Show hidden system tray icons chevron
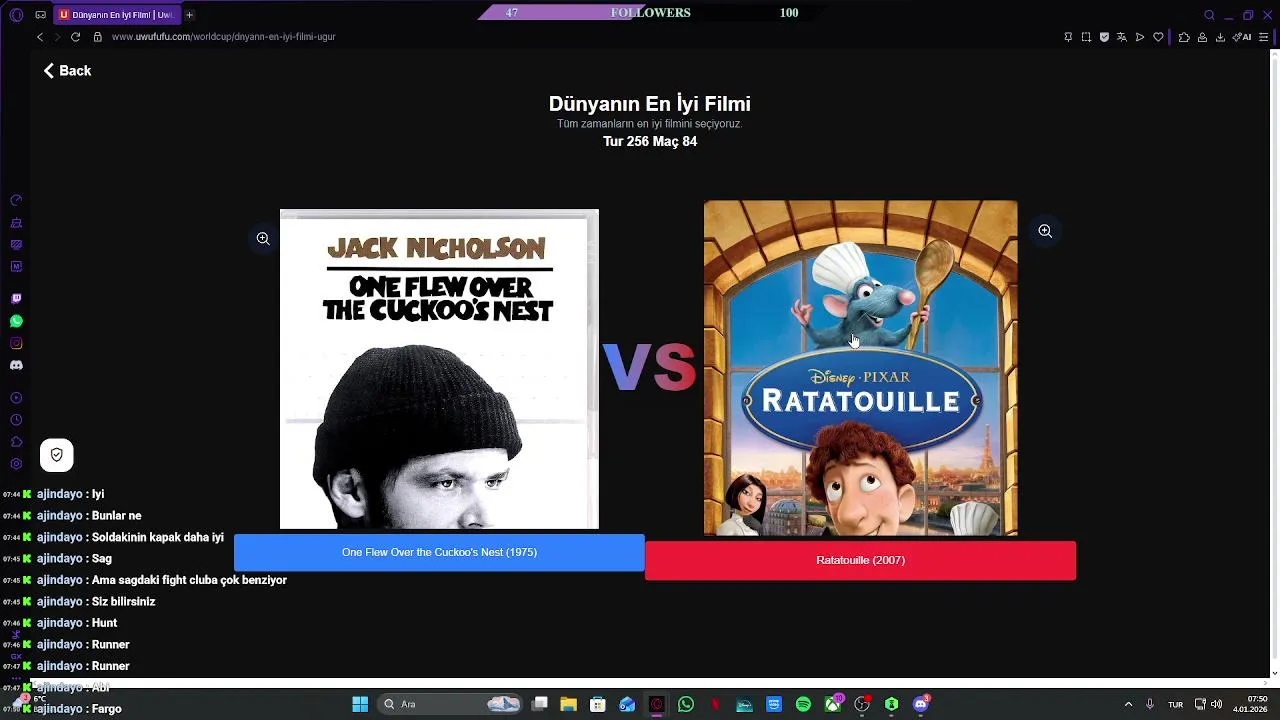This screenshot has height=720, width=1280. pyautogui.click(x=1128, y=704)
